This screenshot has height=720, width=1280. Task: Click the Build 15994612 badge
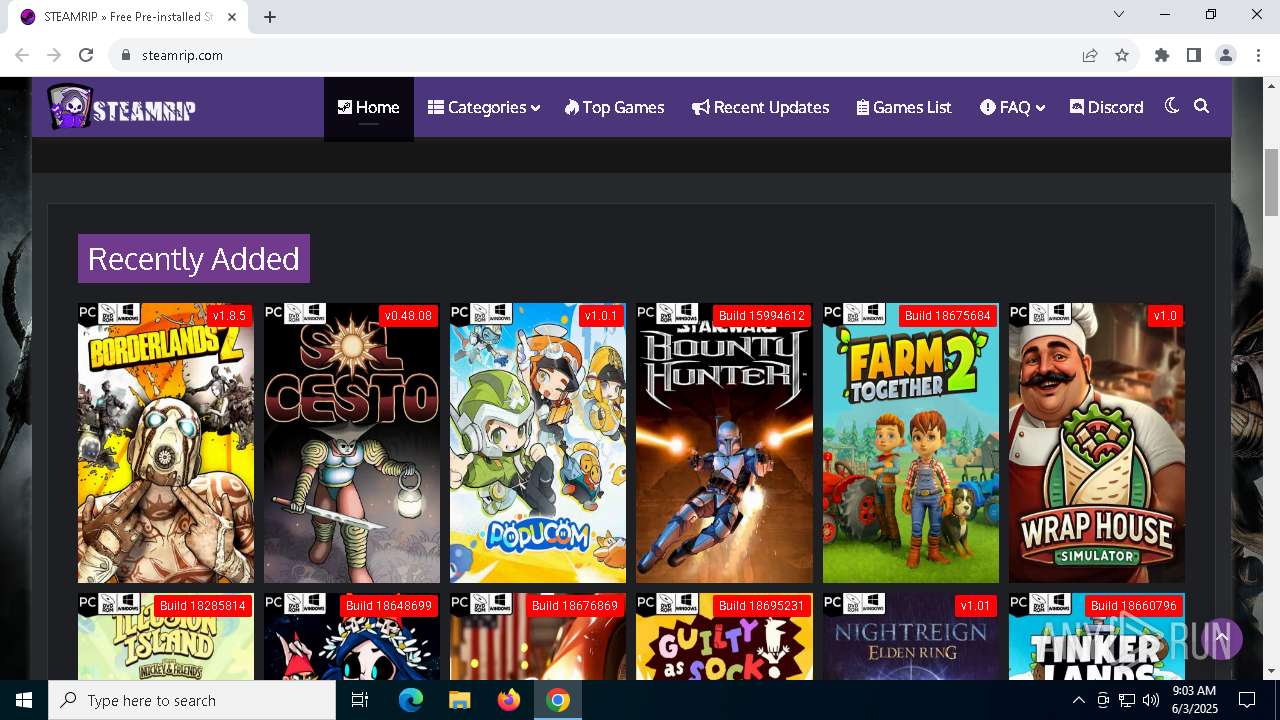(x=762, y=316)
